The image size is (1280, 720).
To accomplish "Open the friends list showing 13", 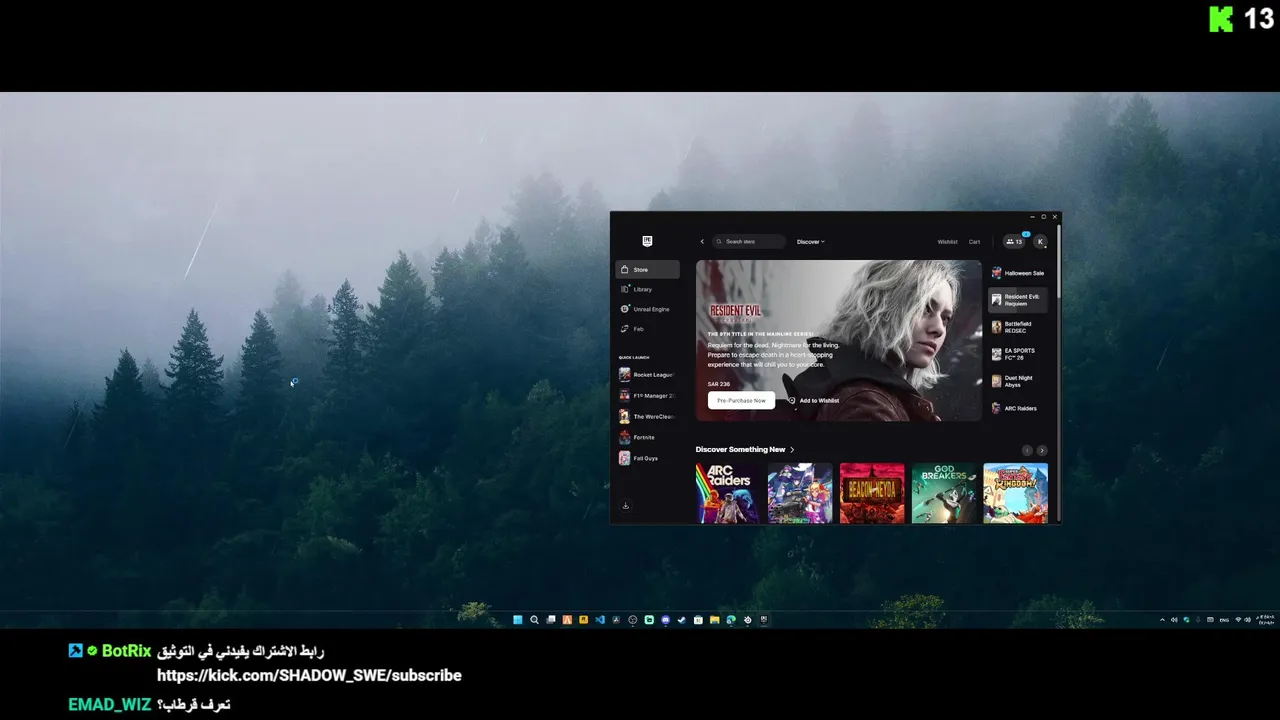I will click(x=1014, y=241).
